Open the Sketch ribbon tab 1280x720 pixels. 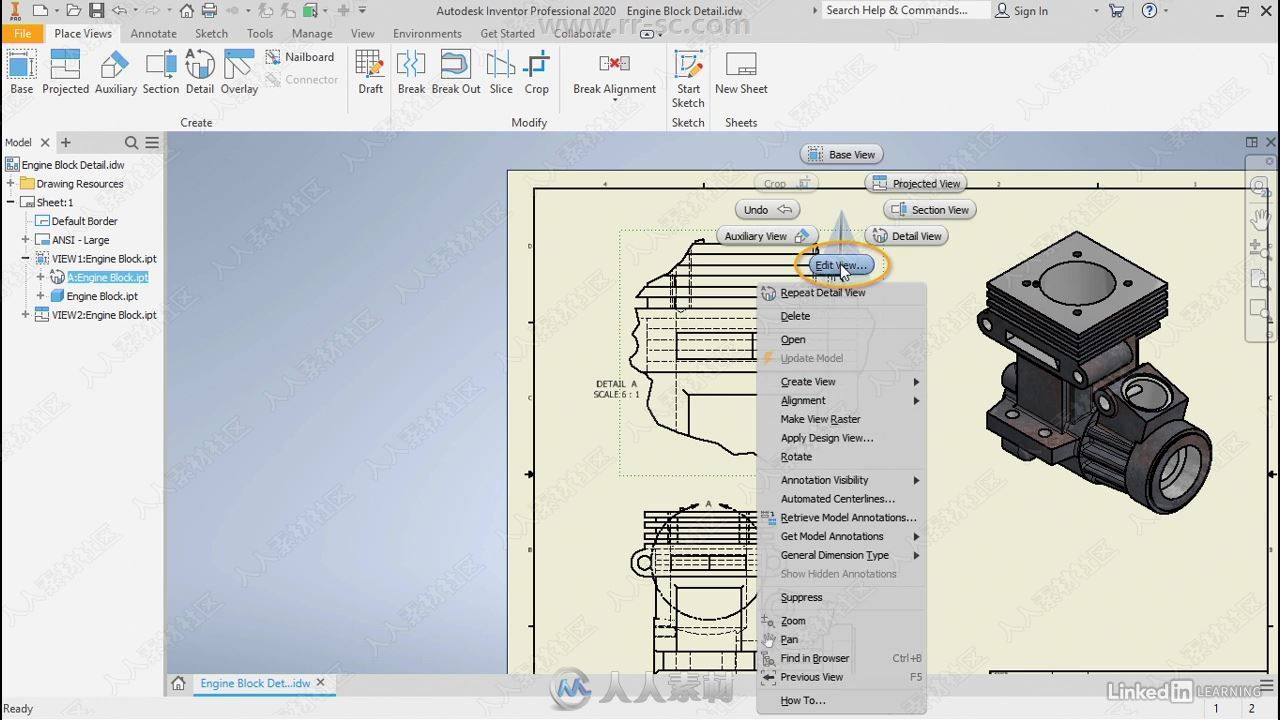click(211, 33)
